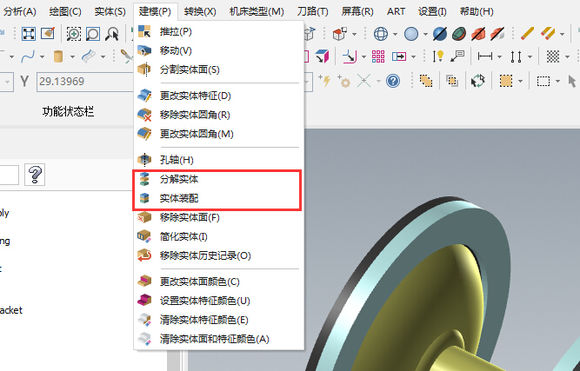Open the 帮助(H) menu

click(476, 11)
